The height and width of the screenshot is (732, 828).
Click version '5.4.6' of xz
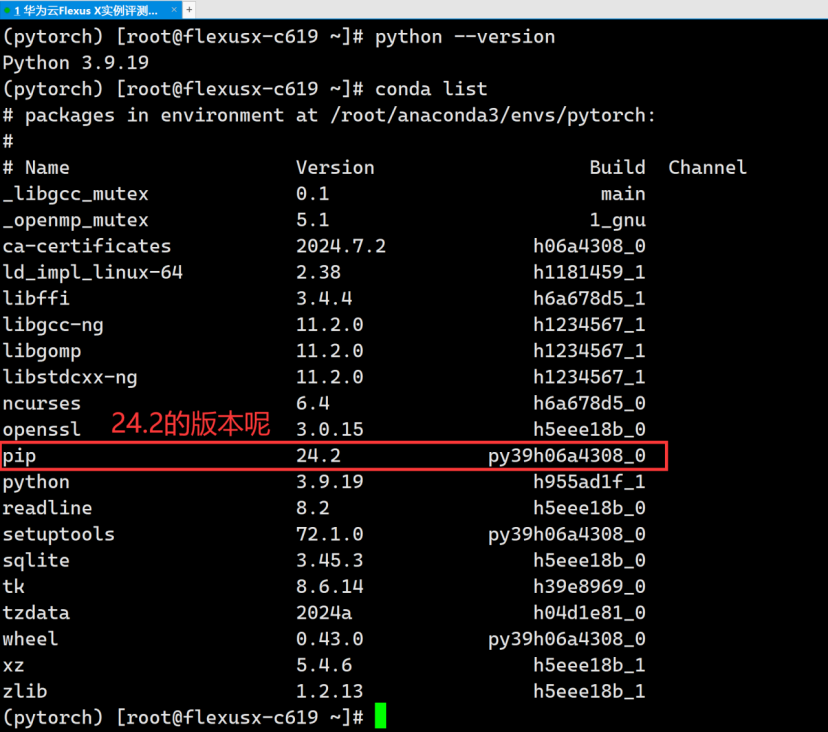324,665
